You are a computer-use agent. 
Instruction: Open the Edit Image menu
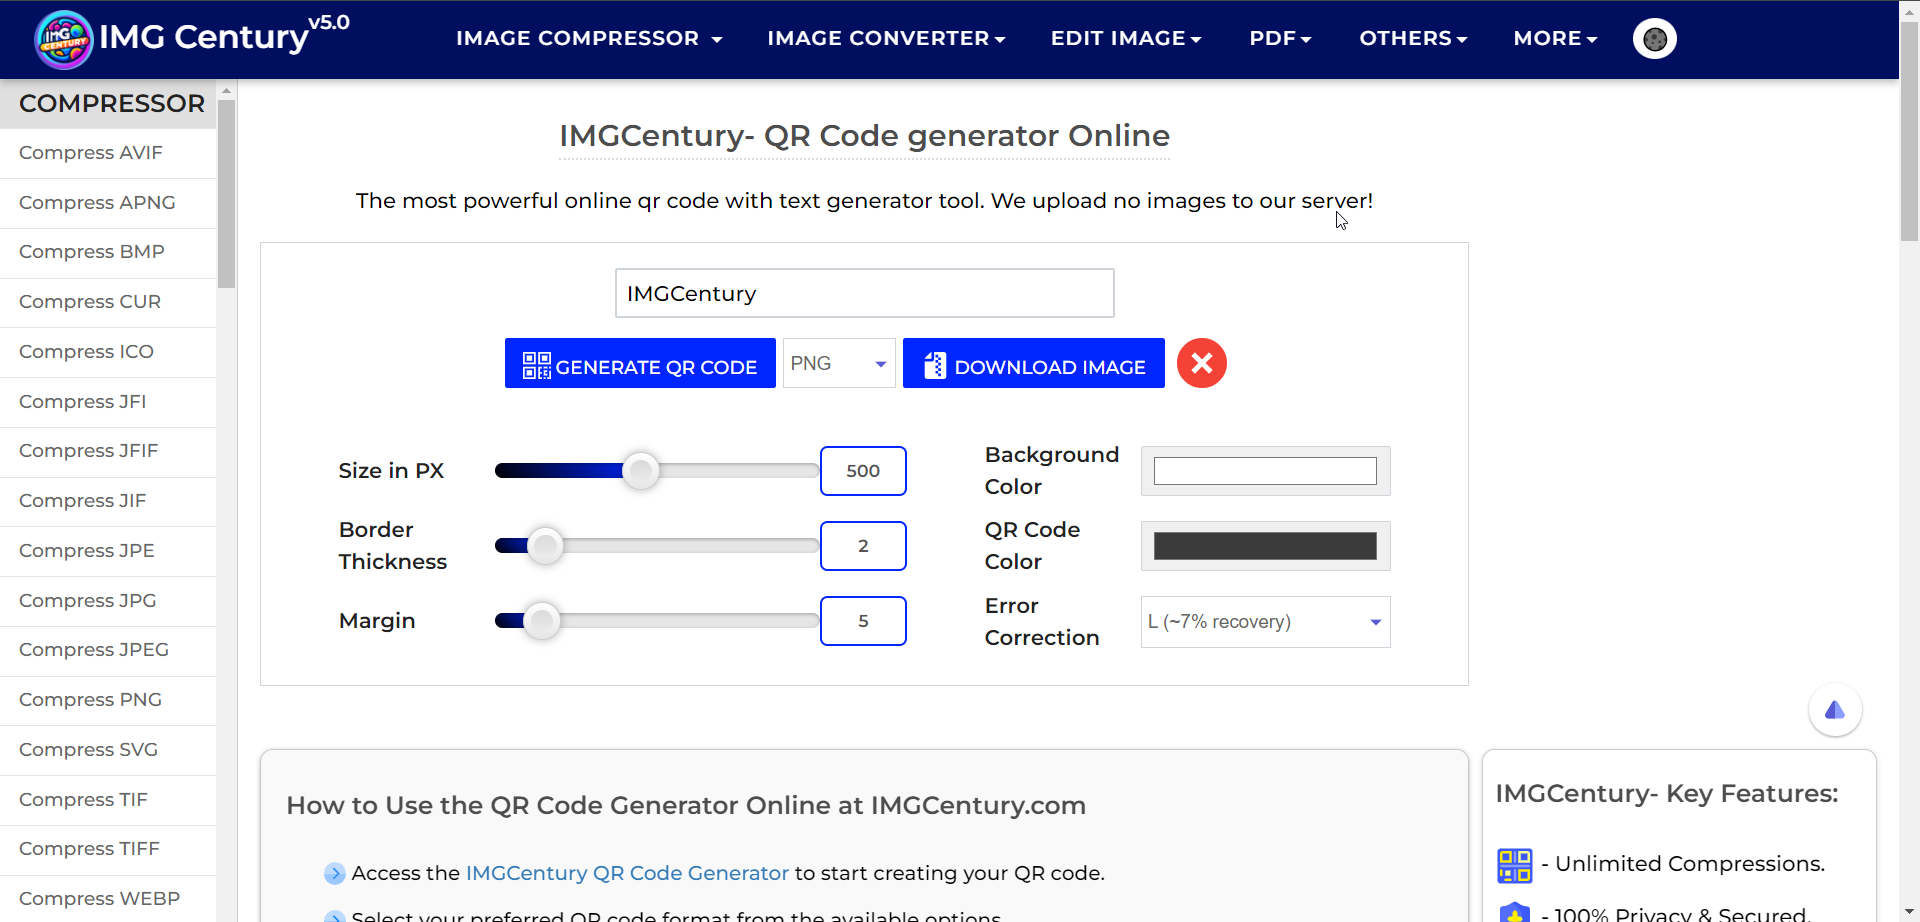(x=1125, y=39)
